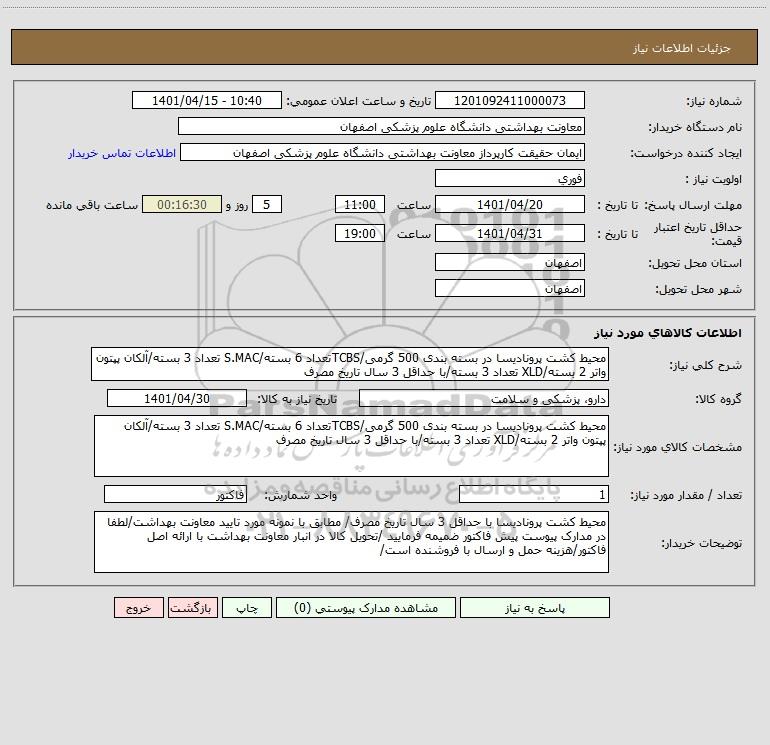Click price validity date 1401/04/31

(510, 233)
